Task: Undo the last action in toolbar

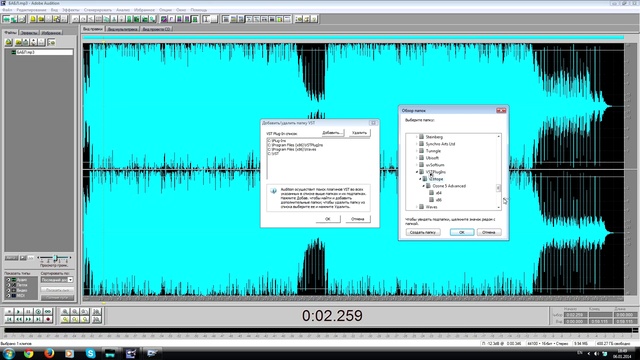Action: (x=76, y=19)
